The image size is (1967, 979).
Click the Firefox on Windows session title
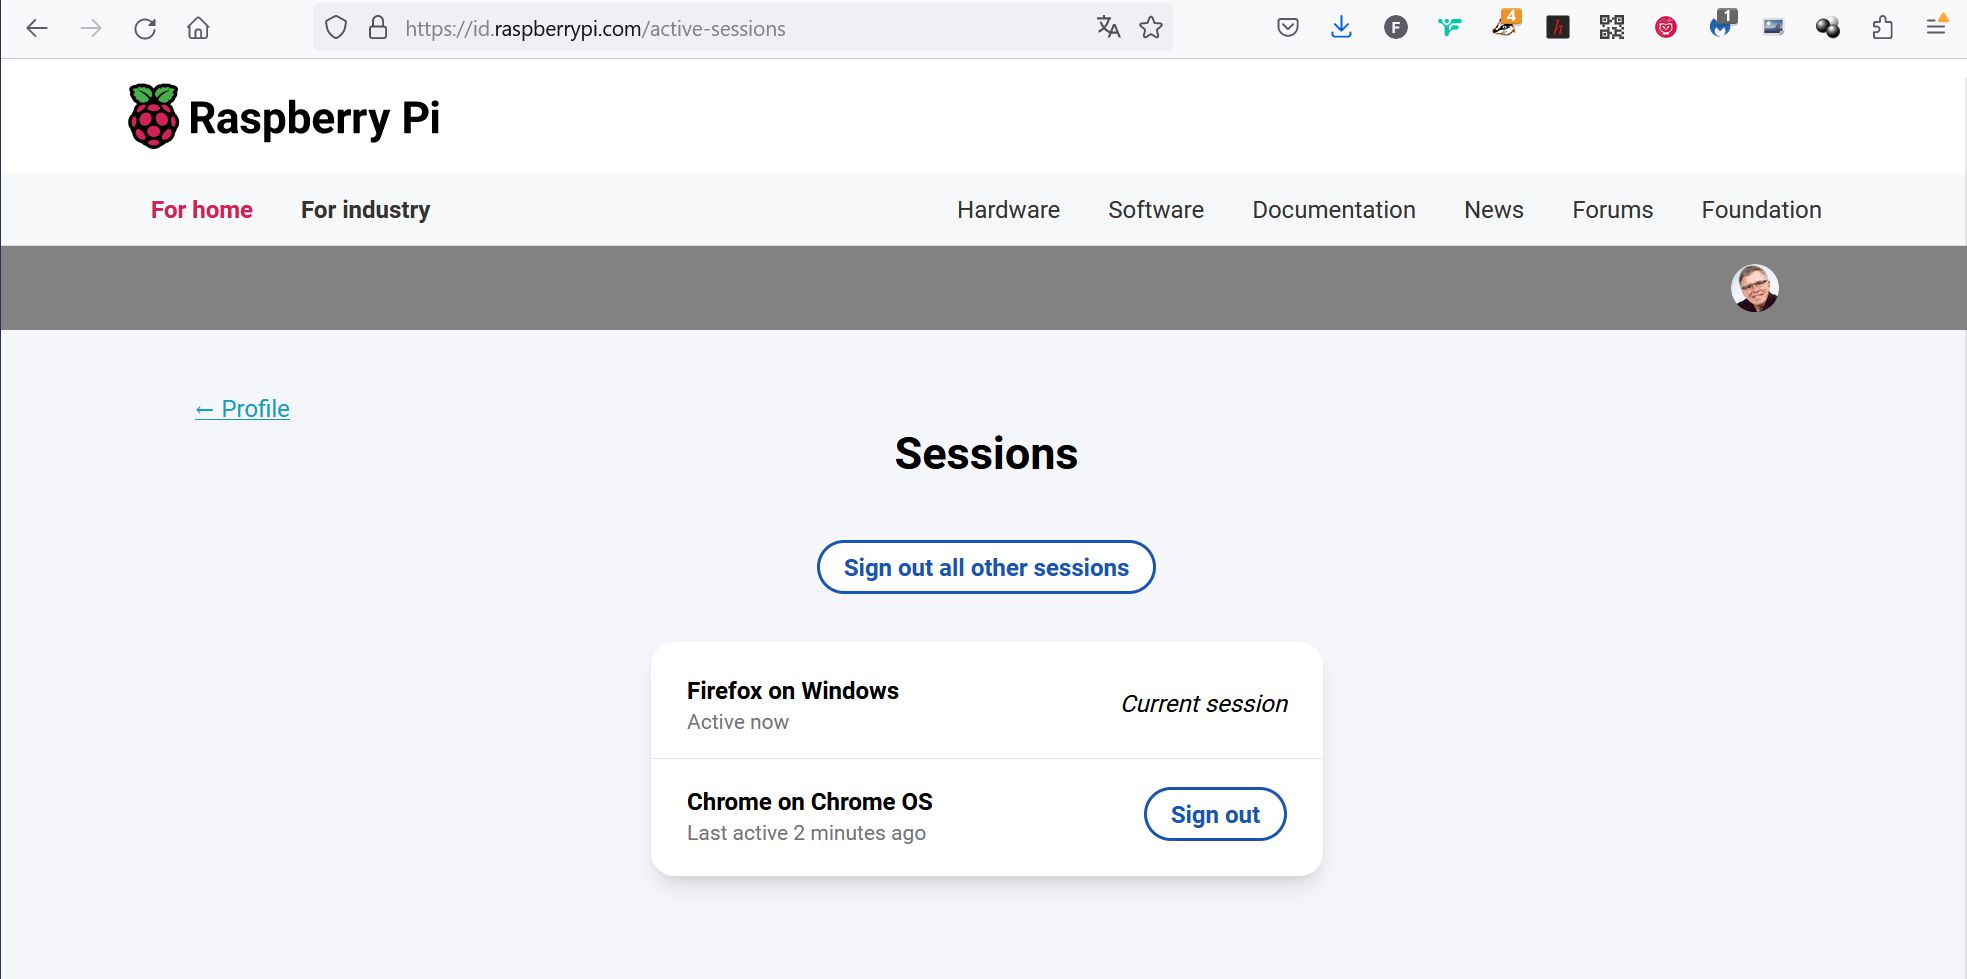pos(793,691)
